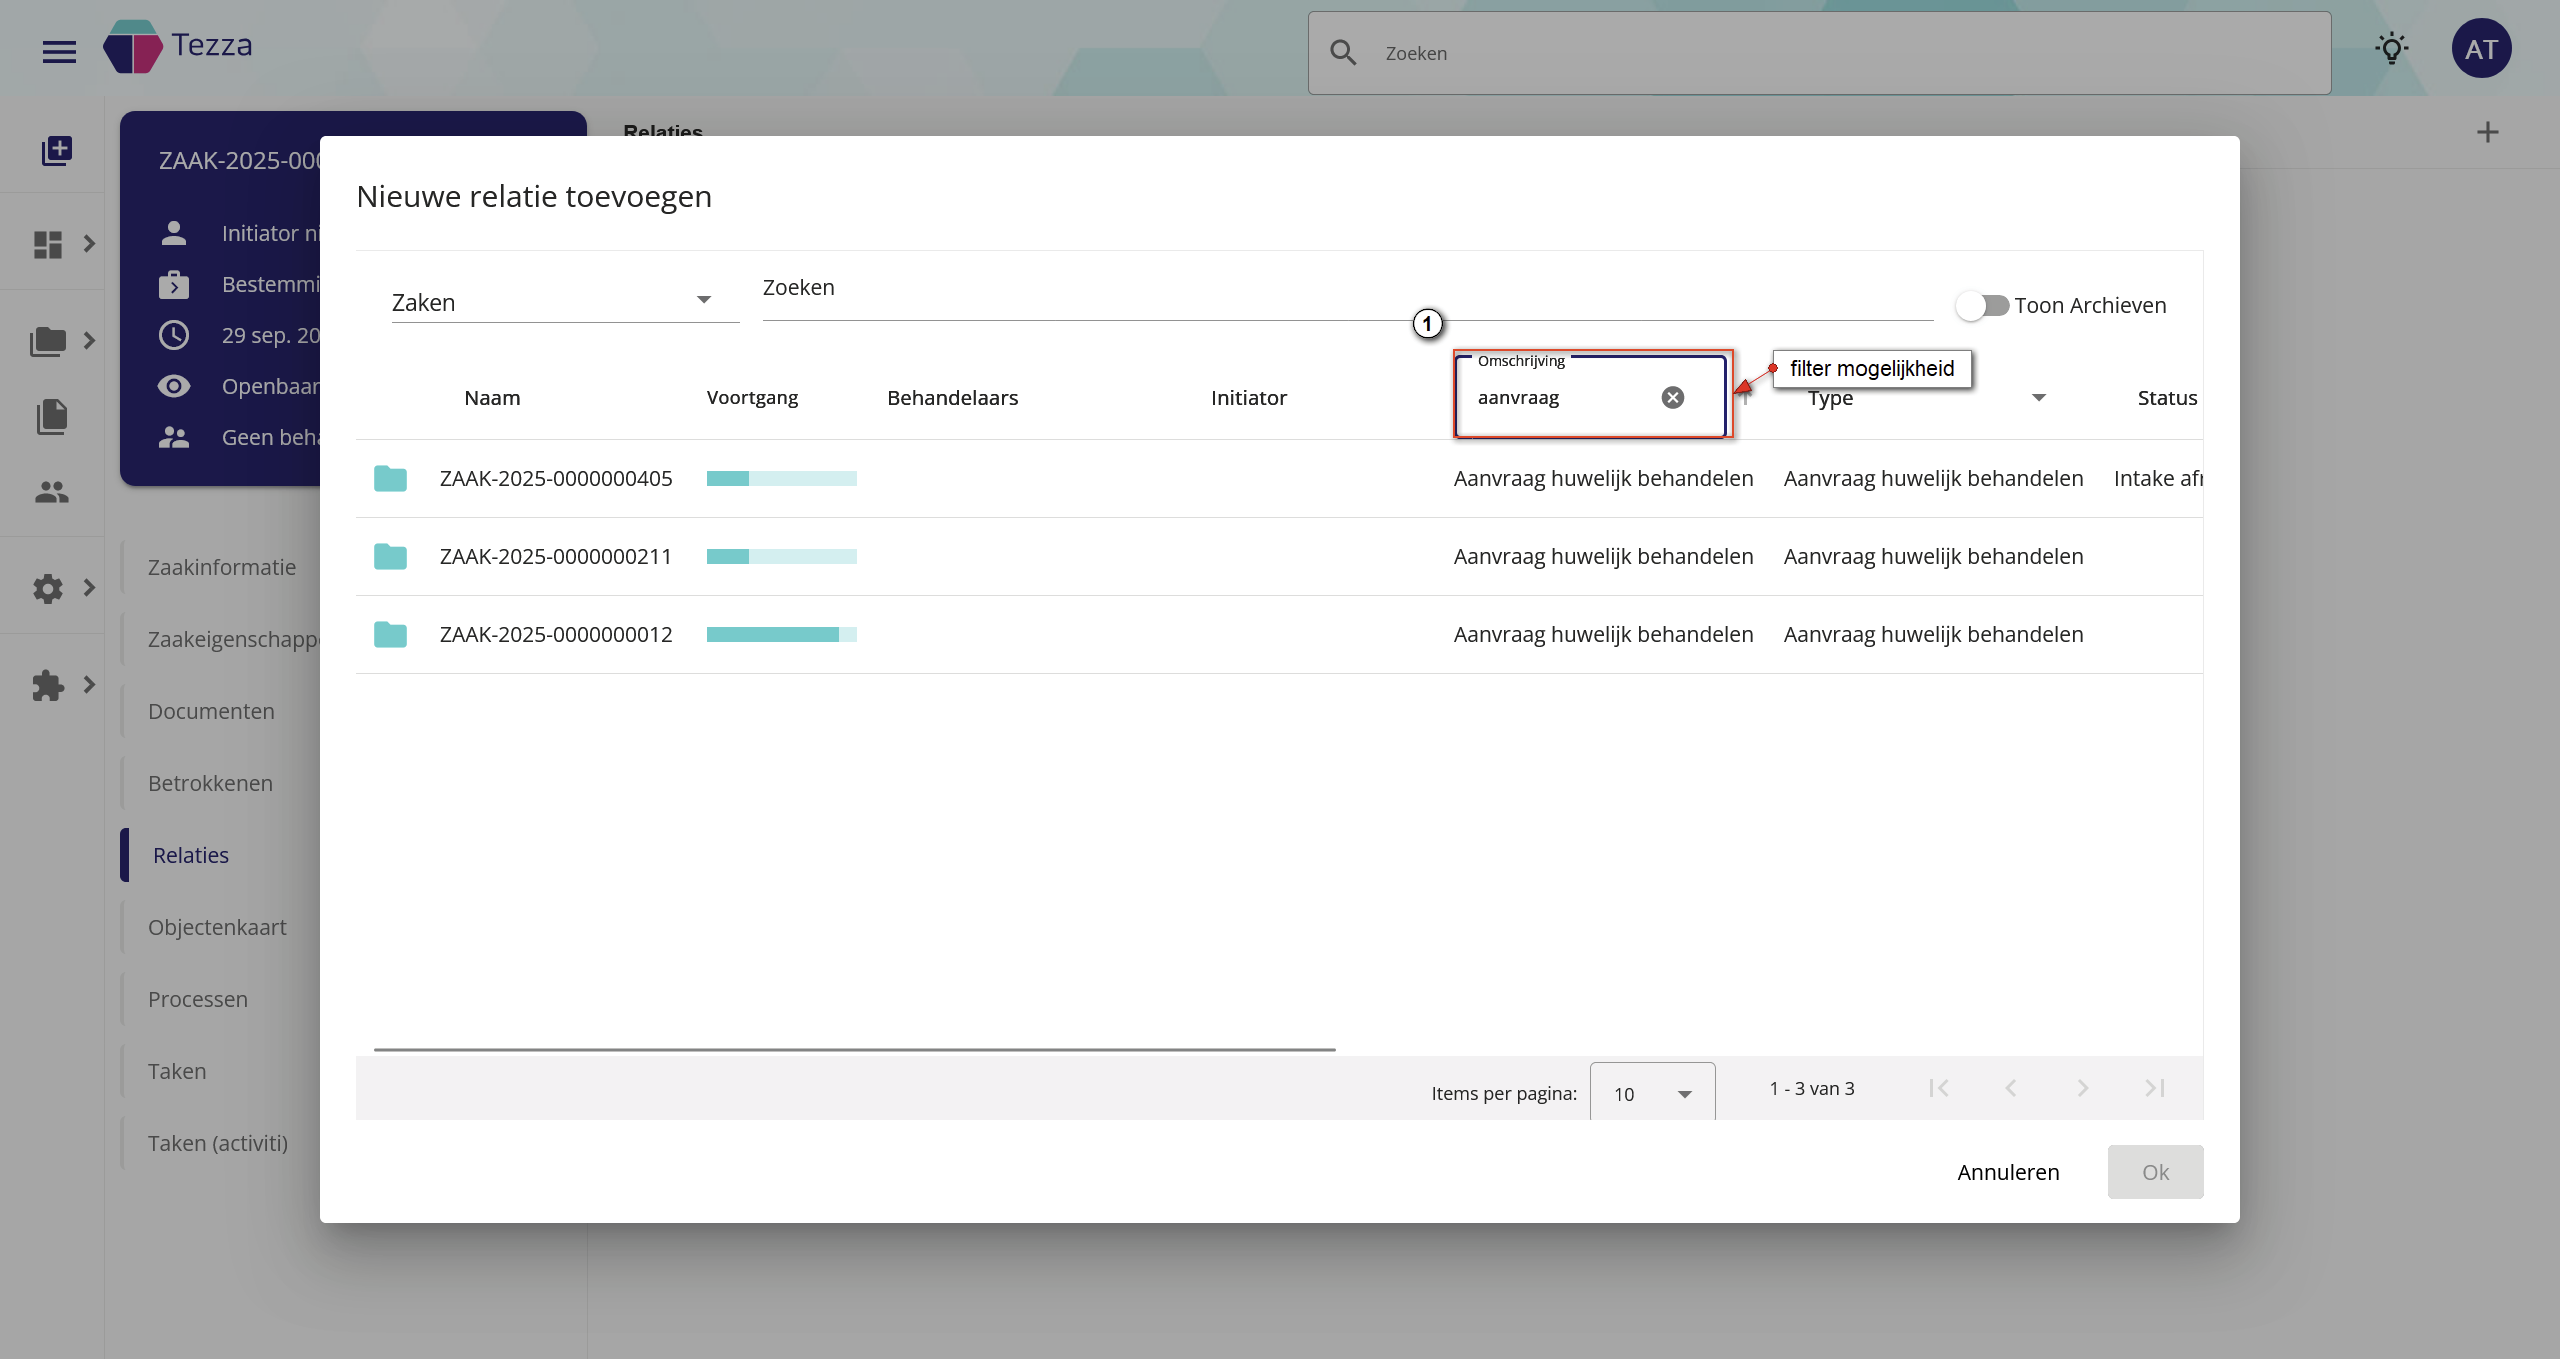Open the Zaken type dropdown
2560x1359 pixels.
(564, 302)
